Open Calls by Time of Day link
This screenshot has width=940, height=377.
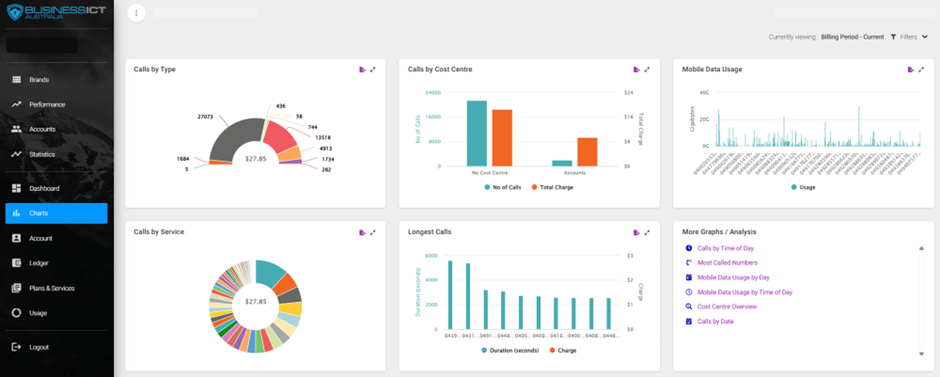click(725, 248)
